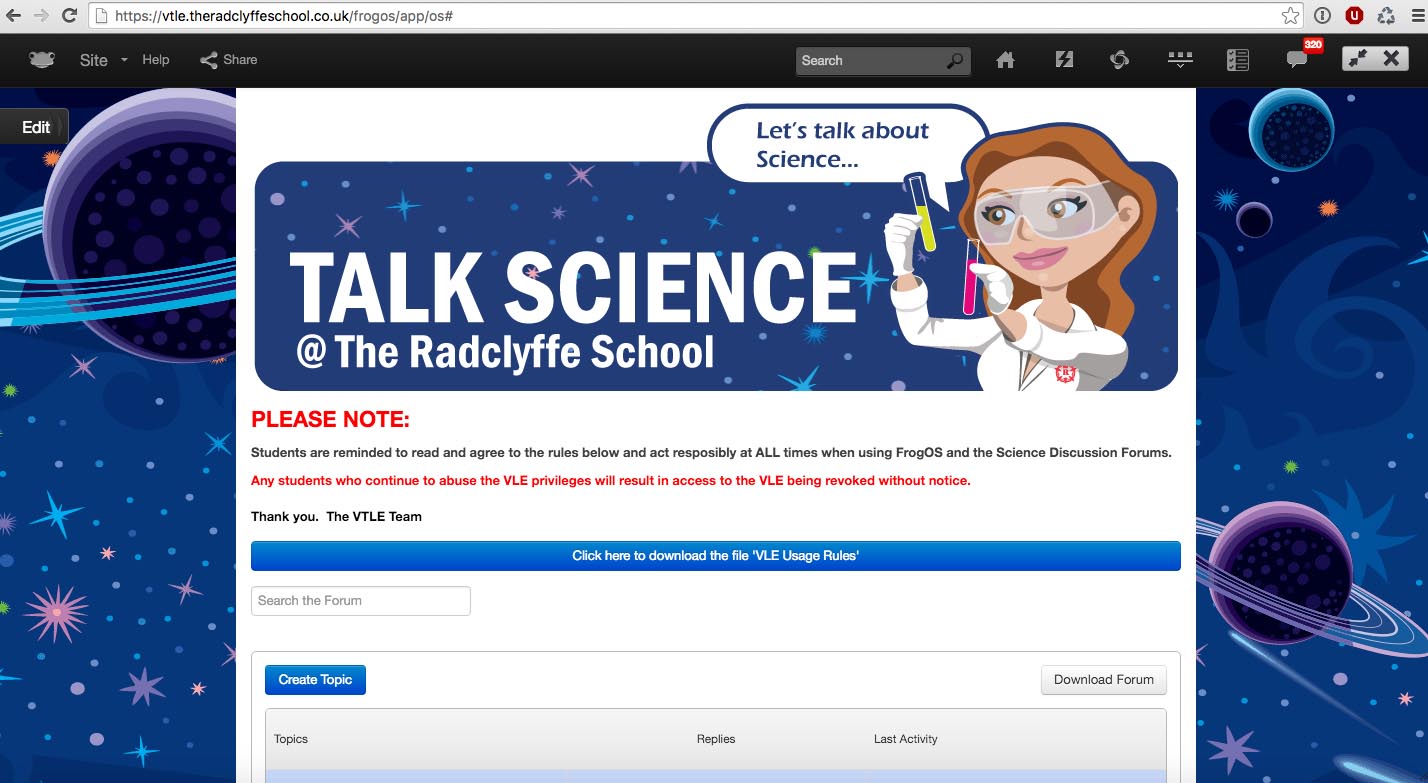Open the lightning bolt quick launch icon
The width and height of the screenshot is (1428, 783).
(1064, 60)
